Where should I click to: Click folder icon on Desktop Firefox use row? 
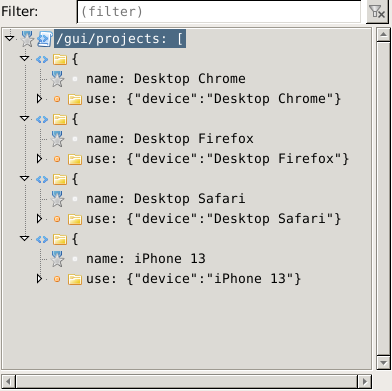point(75,159)
